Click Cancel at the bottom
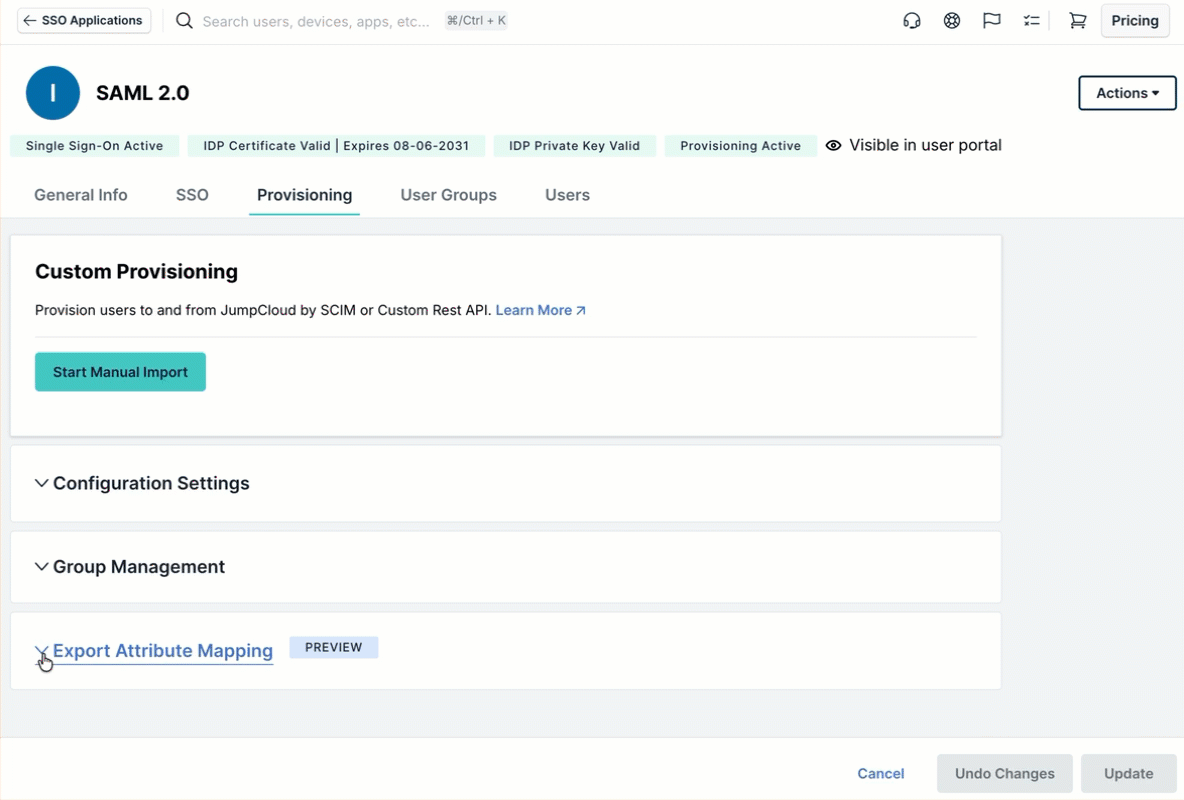1184x800 pixels. click(x=880, y=774)
